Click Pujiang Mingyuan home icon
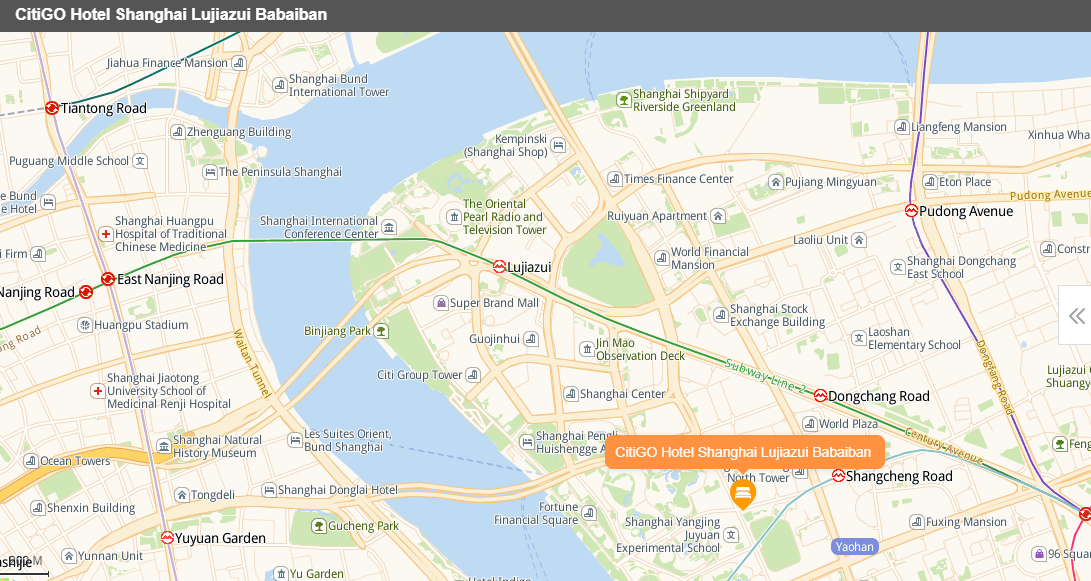The image size is (1091, 581). coord(776,182)
